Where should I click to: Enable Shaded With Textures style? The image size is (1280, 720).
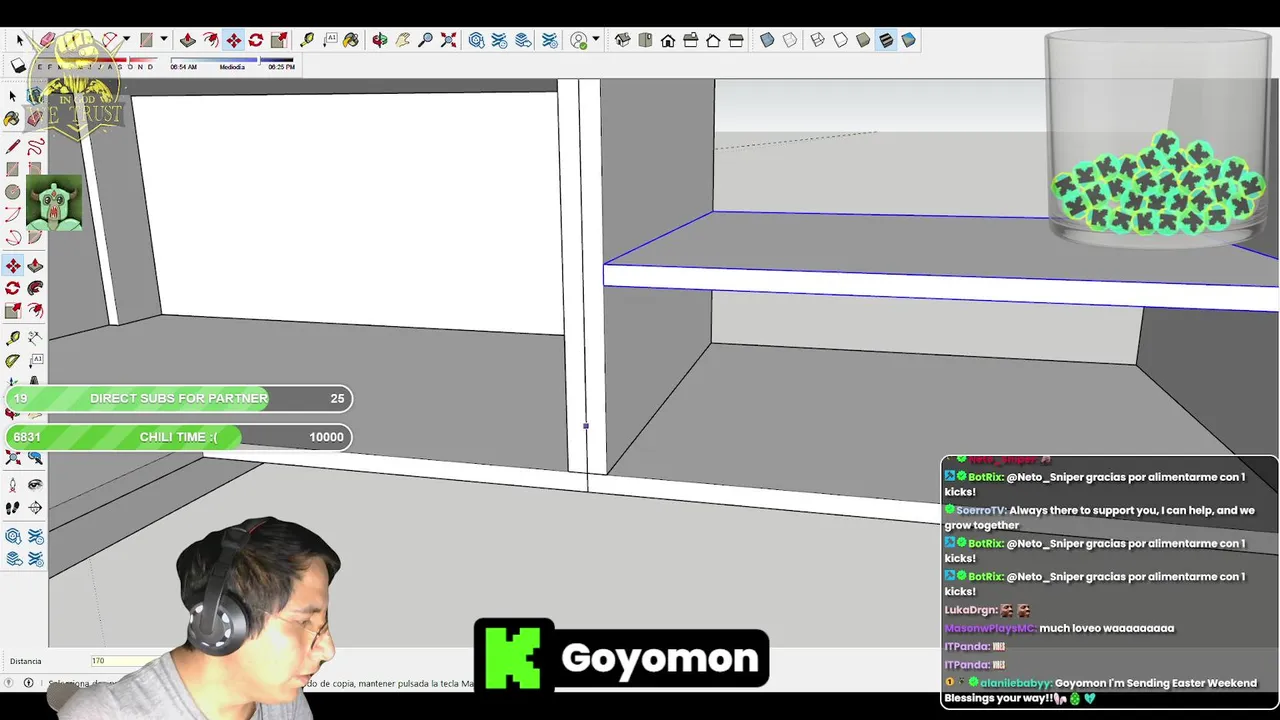[886, 40]
